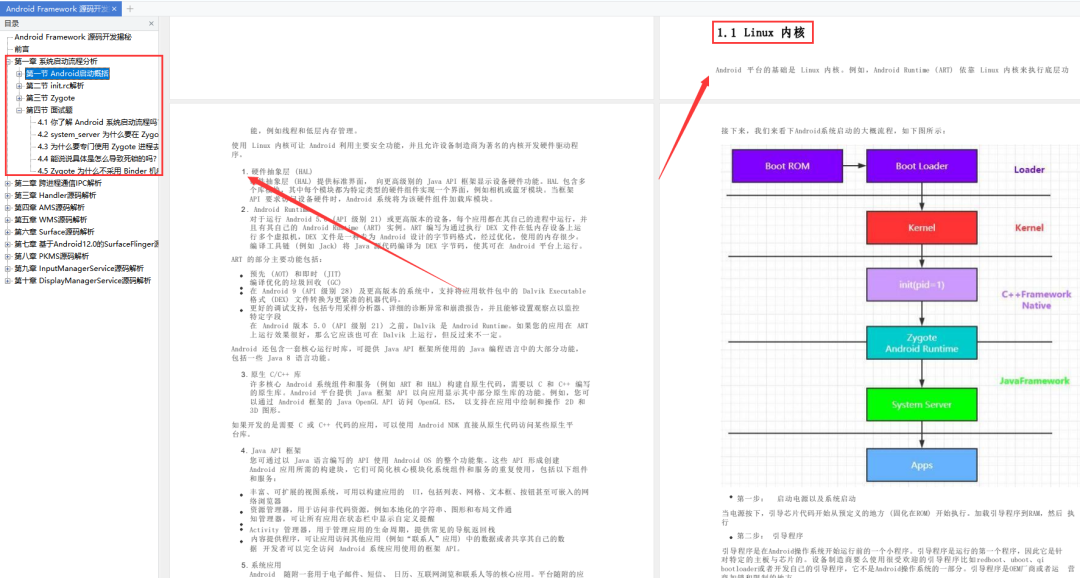Open 4.5 Zygote 为什么不采用 Binder entry
Image resolution: width=1080 pixels, height=578 pixels.
(x=98, y=171)
